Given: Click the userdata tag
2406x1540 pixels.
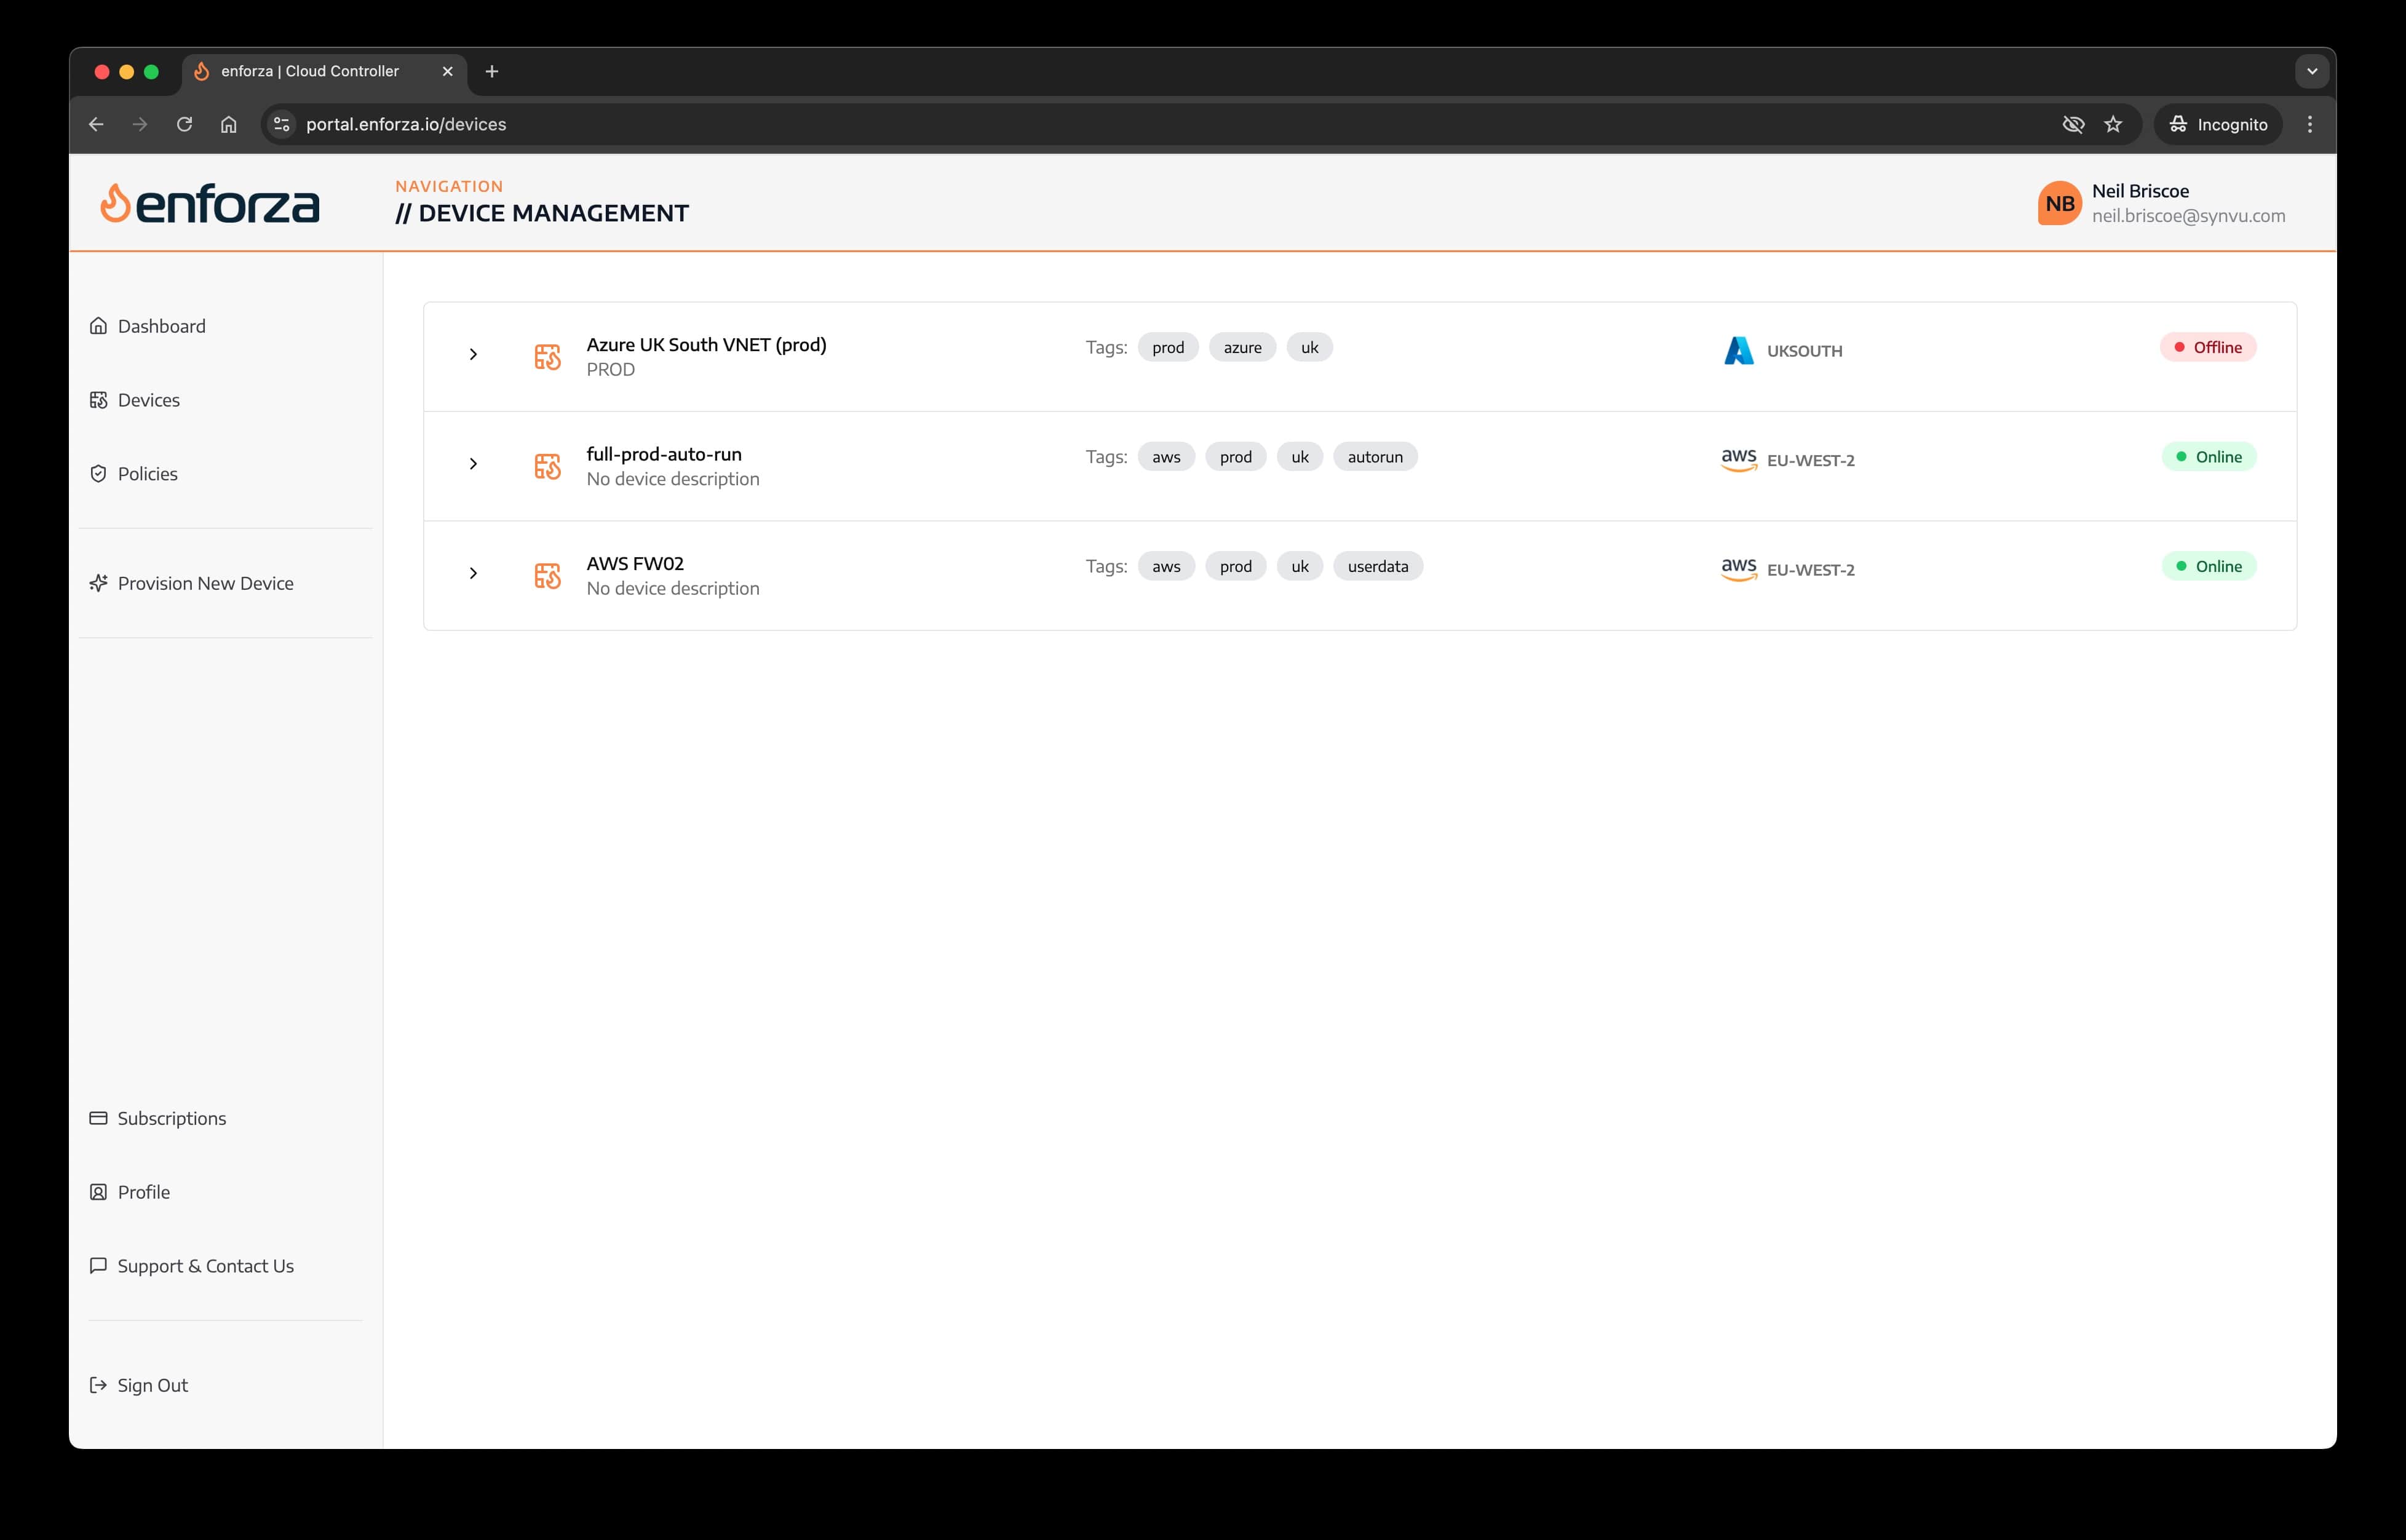Looking at the screenshot, I should tap(1378, 566).
